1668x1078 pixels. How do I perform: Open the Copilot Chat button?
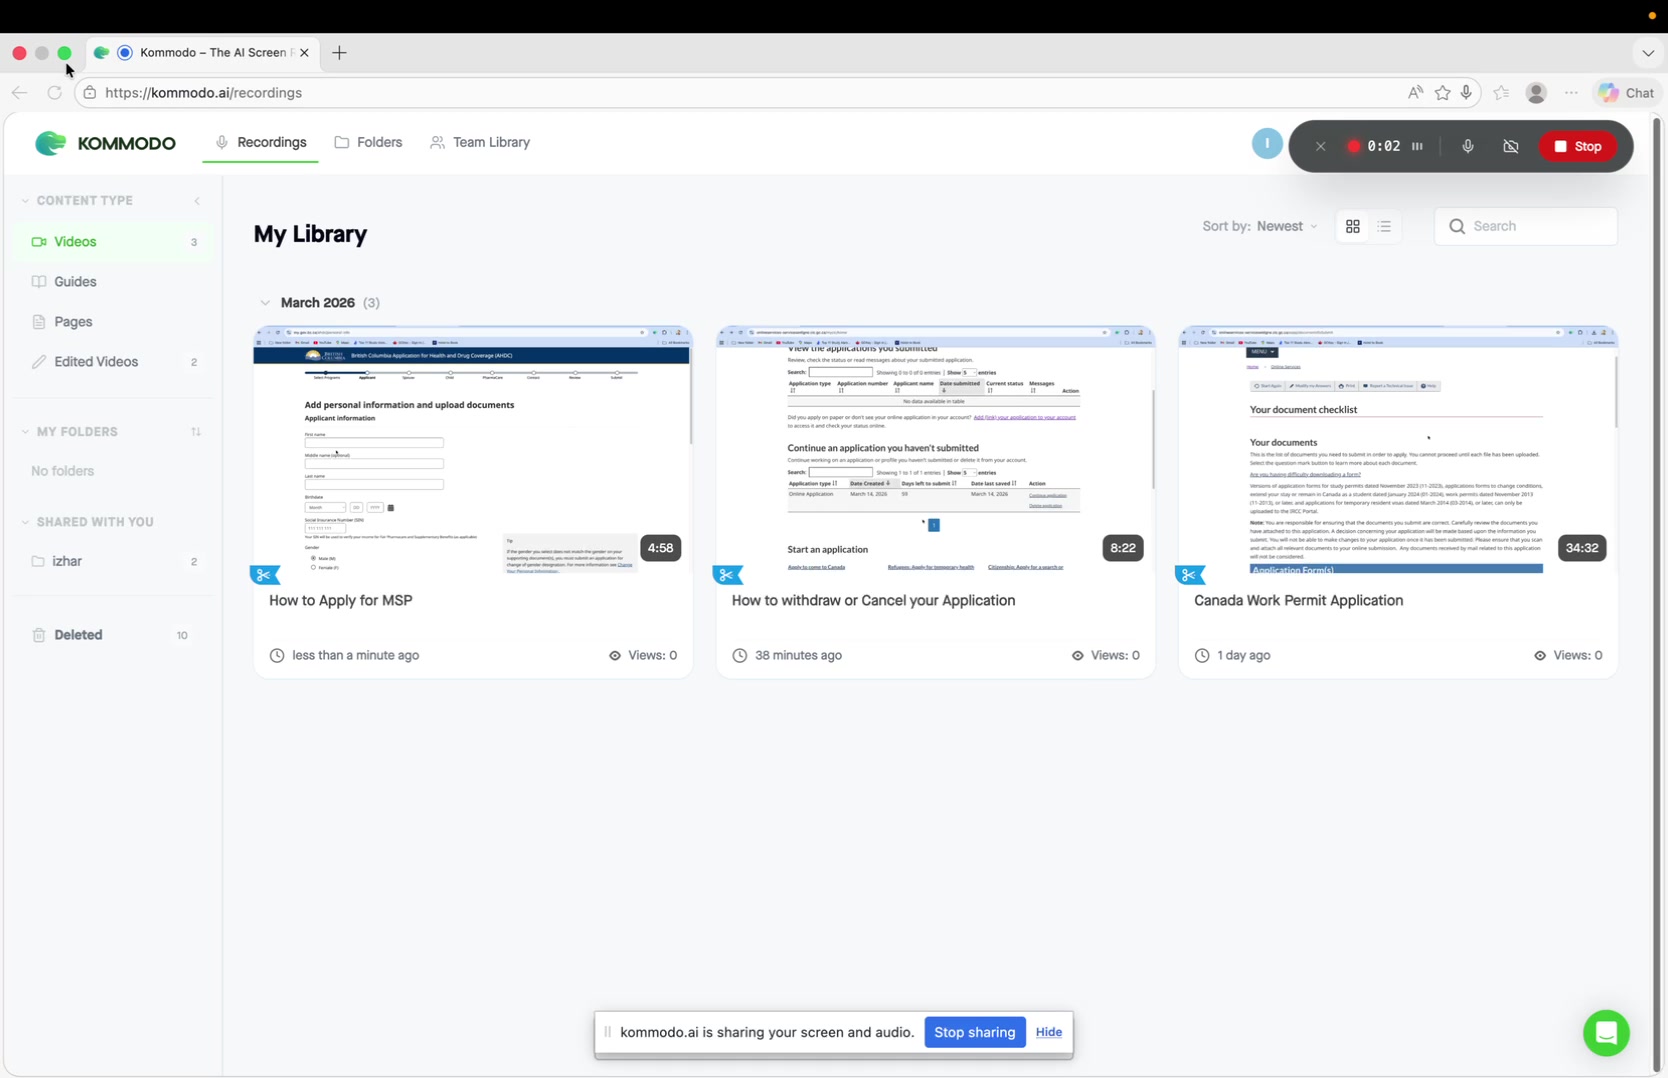click(1627, 93)
